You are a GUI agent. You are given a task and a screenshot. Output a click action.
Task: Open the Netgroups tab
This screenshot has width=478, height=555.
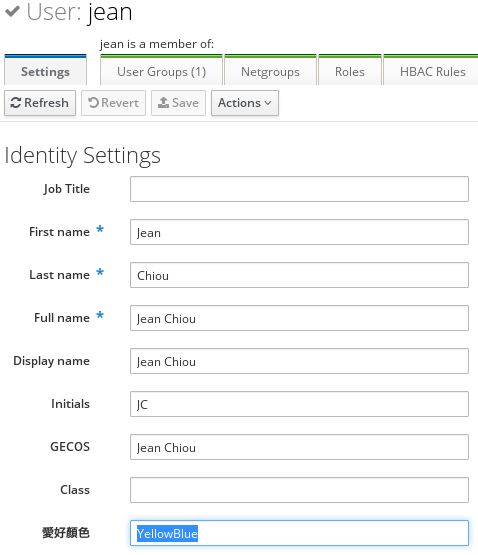(x=270, y=70)
